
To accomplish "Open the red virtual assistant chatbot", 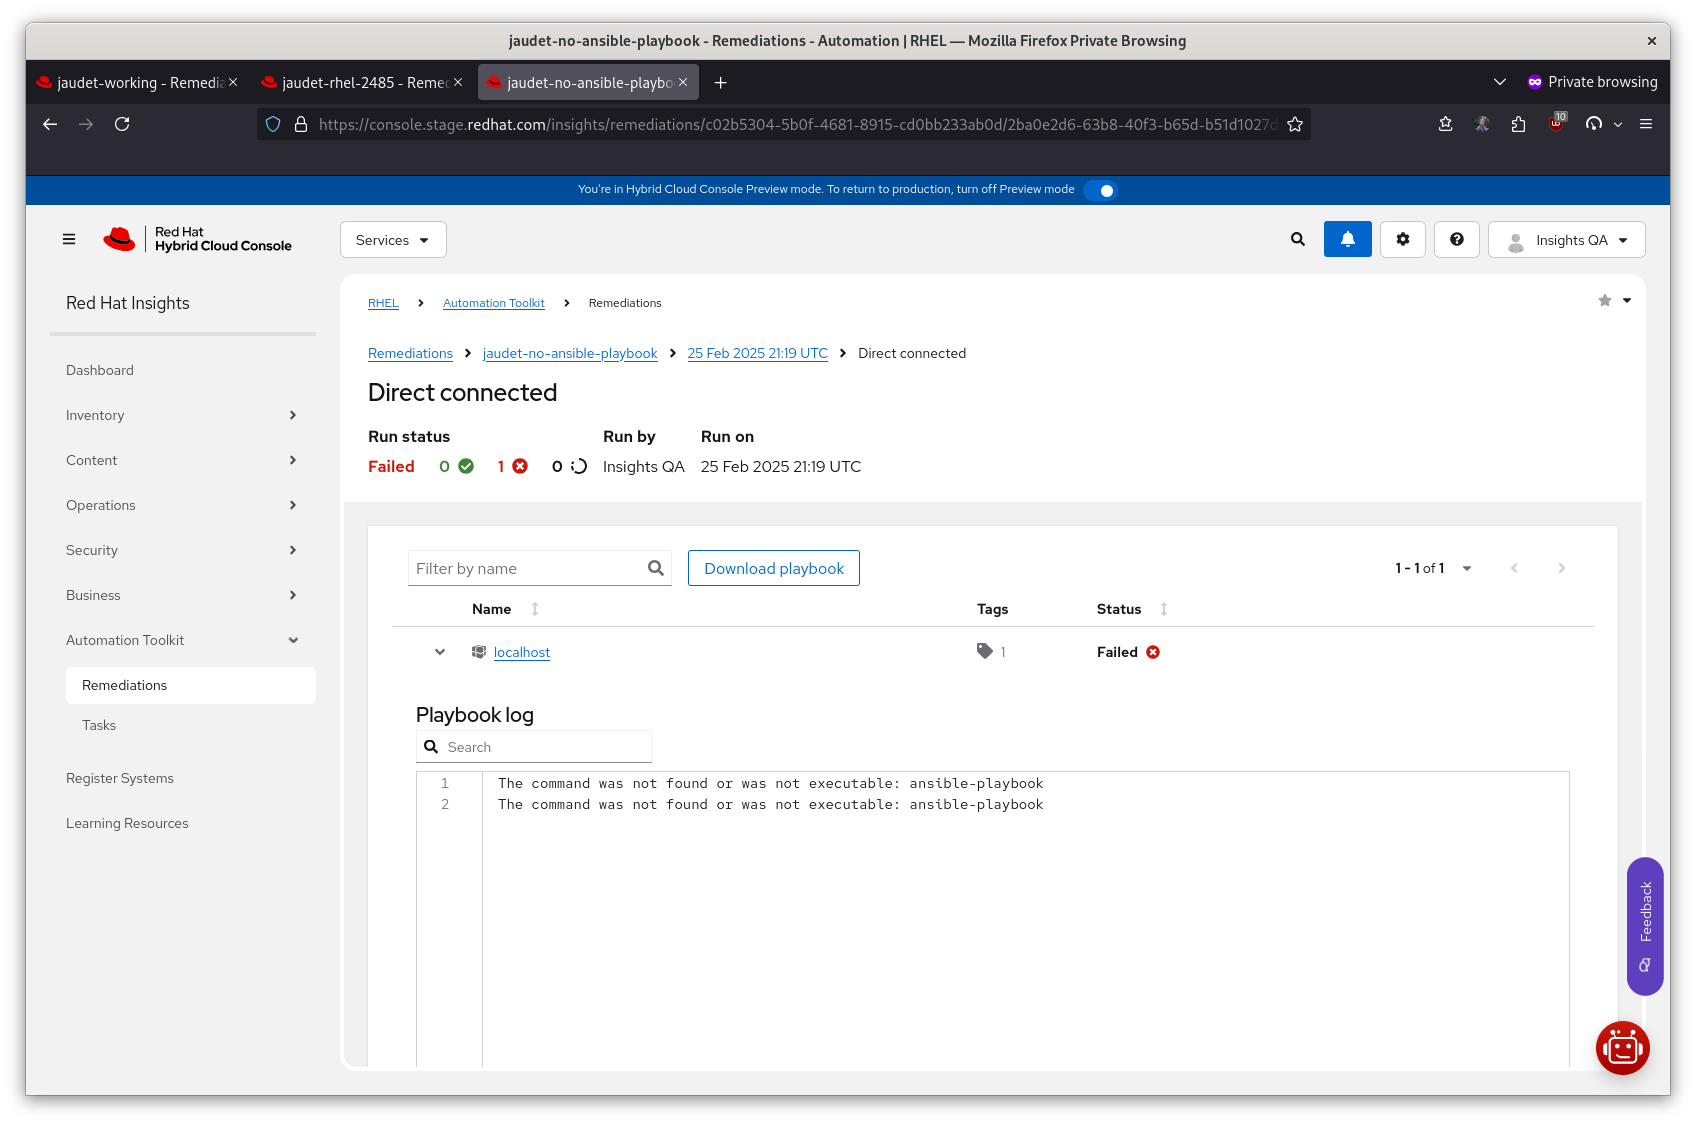I will point(1622,1048).
